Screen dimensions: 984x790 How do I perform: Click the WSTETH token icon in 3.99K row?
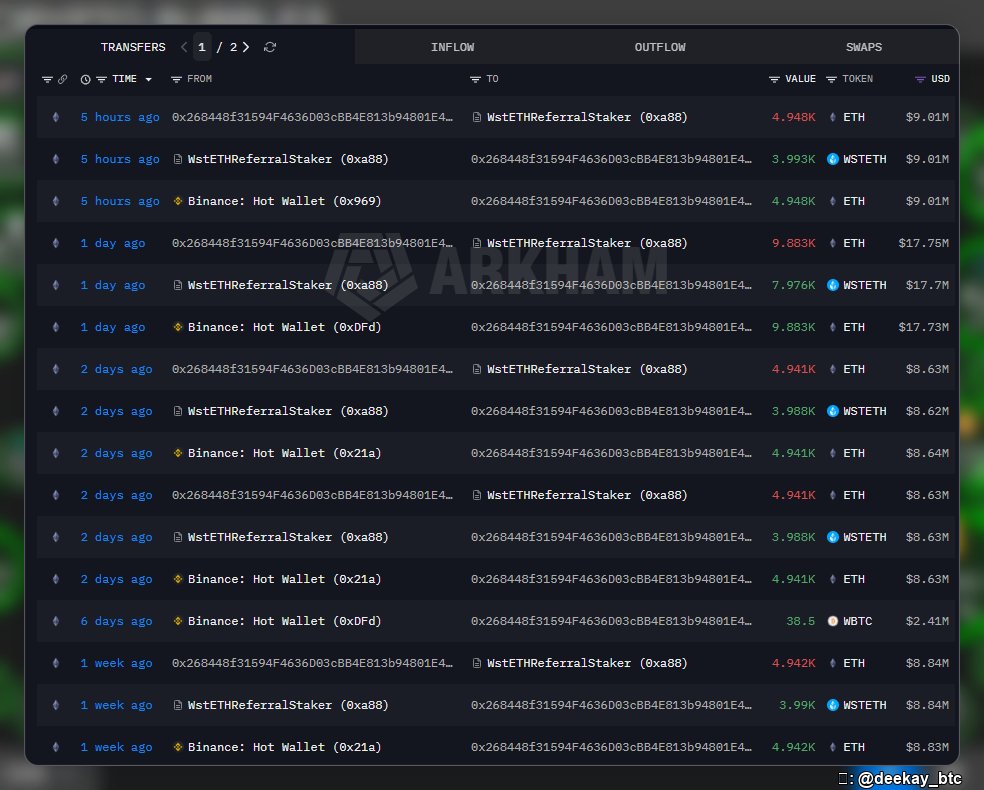(x=833, y=705)
